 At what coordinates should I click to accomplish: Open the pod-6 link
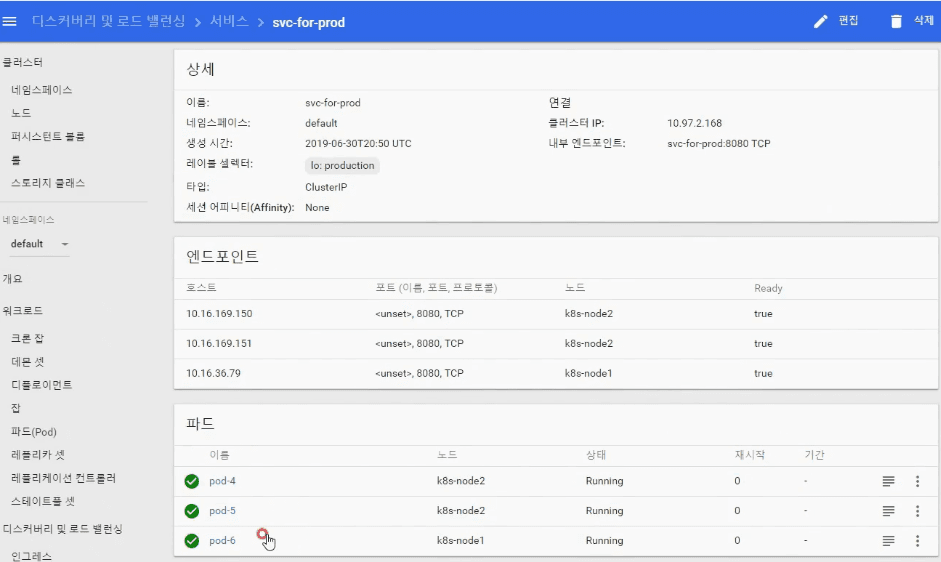click(x=222, y=541)
